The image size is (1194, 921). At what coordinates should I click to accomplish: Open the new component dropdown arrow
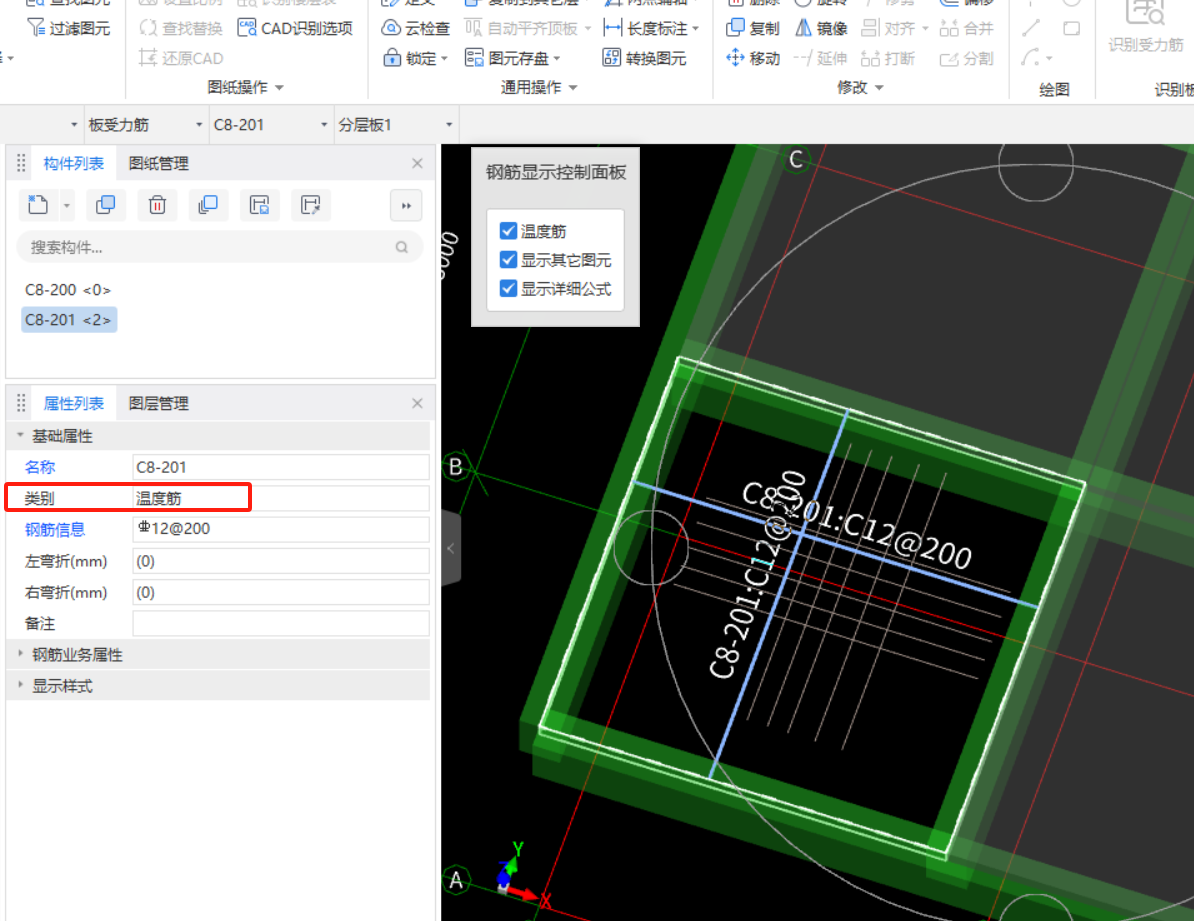[67, 206]
